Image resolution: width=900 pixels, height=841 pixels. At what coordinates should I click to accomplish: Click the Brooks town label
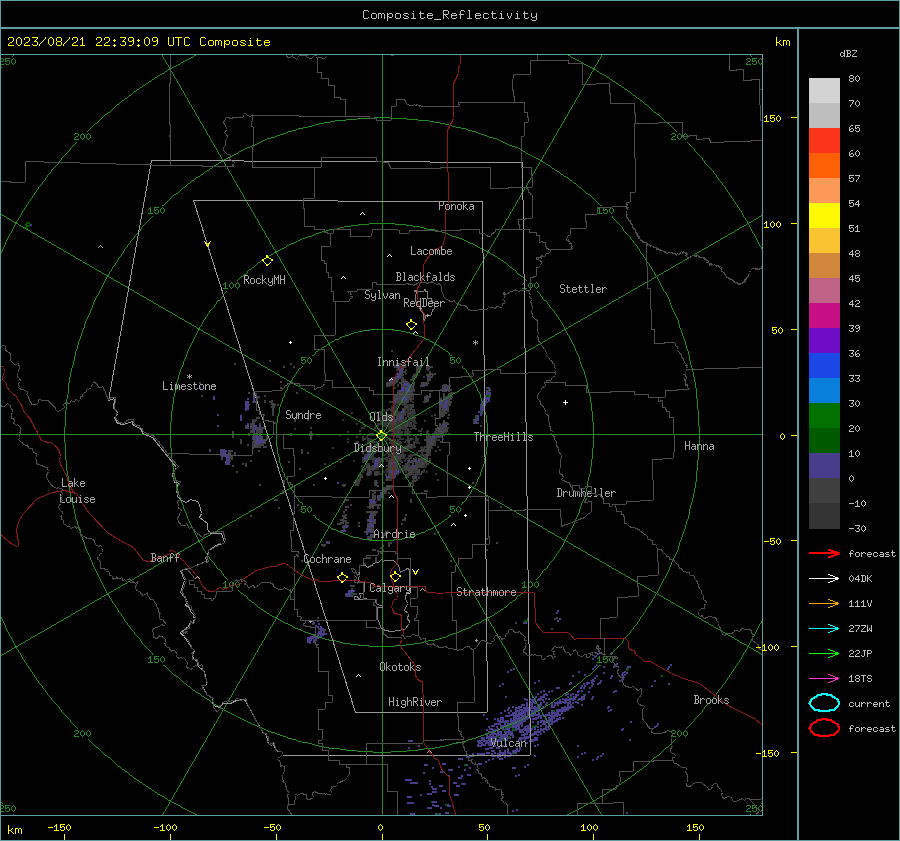pyautogui.click(x=711, y=700)
